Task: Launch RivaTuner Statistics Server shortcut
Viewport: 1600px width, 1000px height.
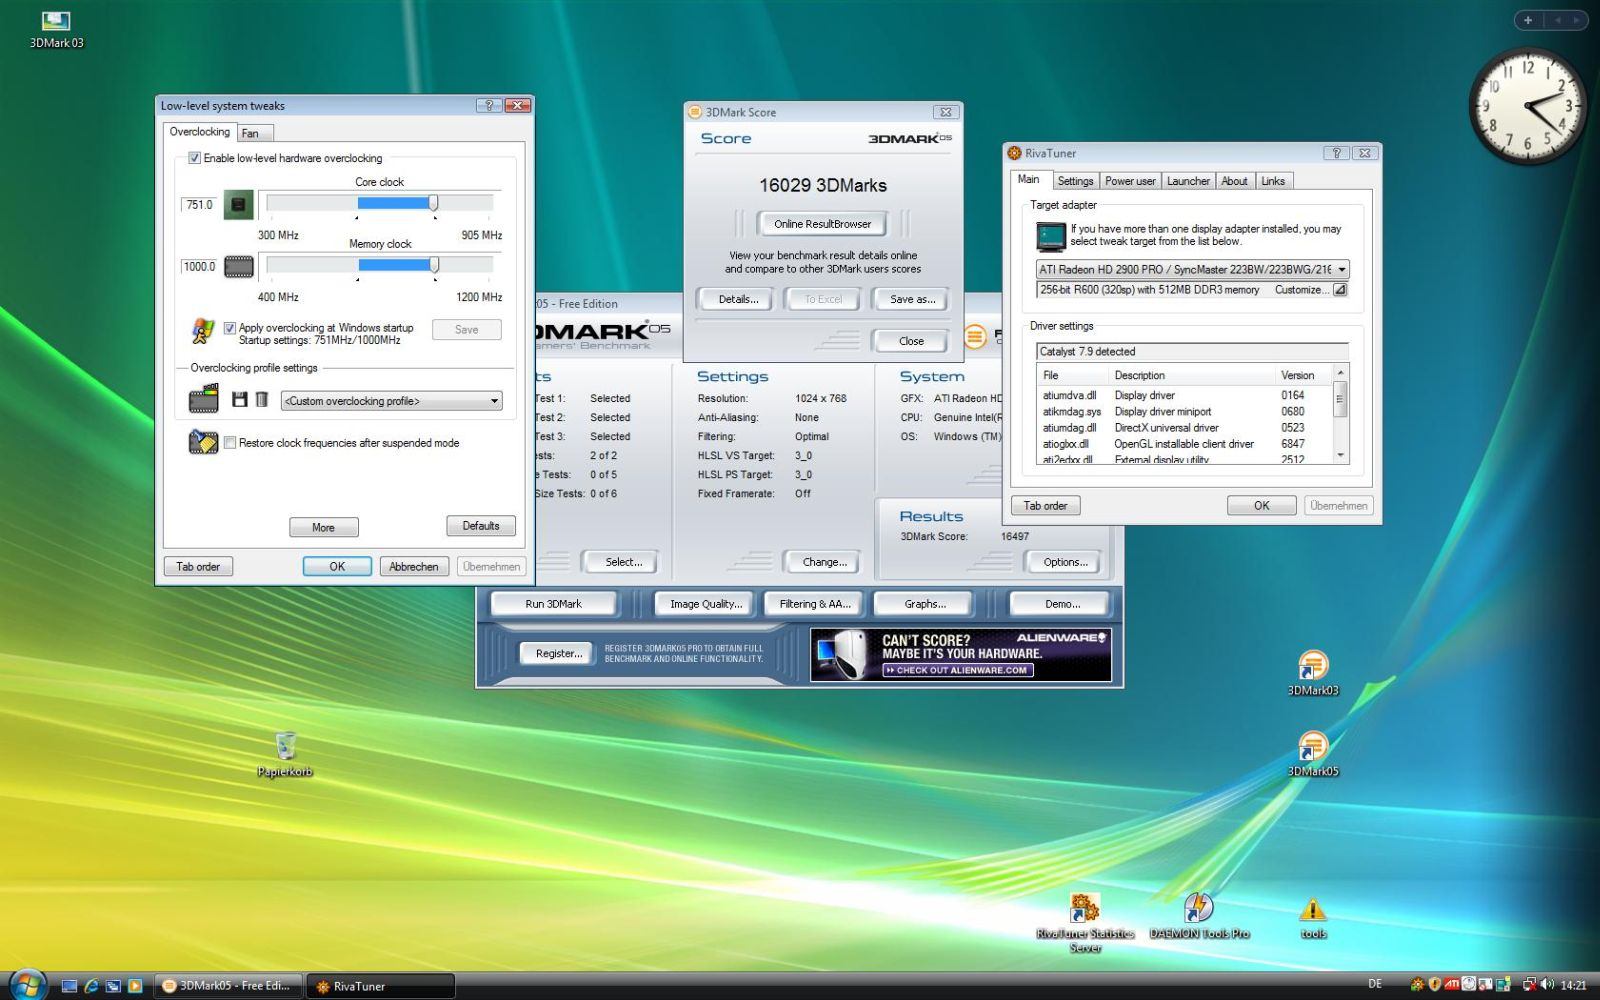Action: tap(1085, 922)
